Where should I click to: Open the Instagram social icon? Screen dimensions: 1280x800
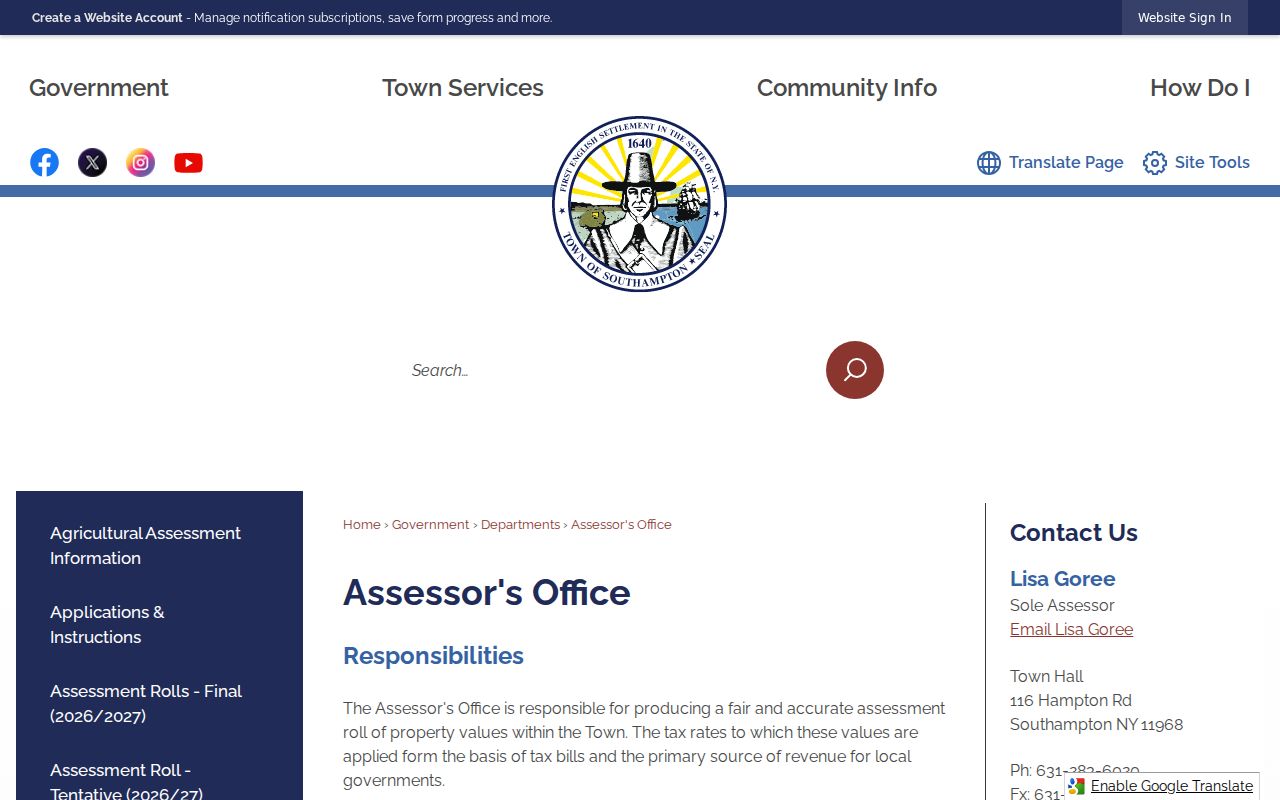point(140,162)
